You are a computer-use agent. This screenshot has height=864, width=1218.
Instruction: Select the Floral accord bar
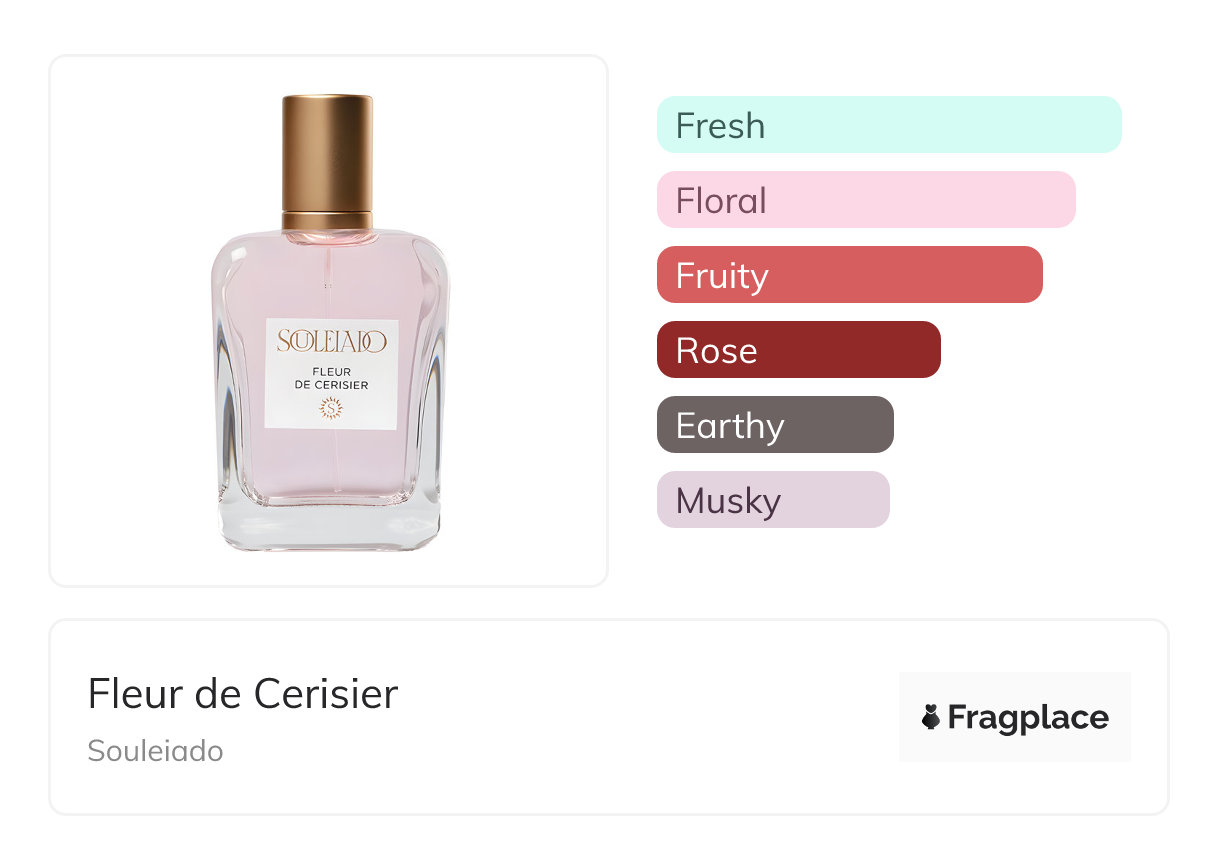866,200
